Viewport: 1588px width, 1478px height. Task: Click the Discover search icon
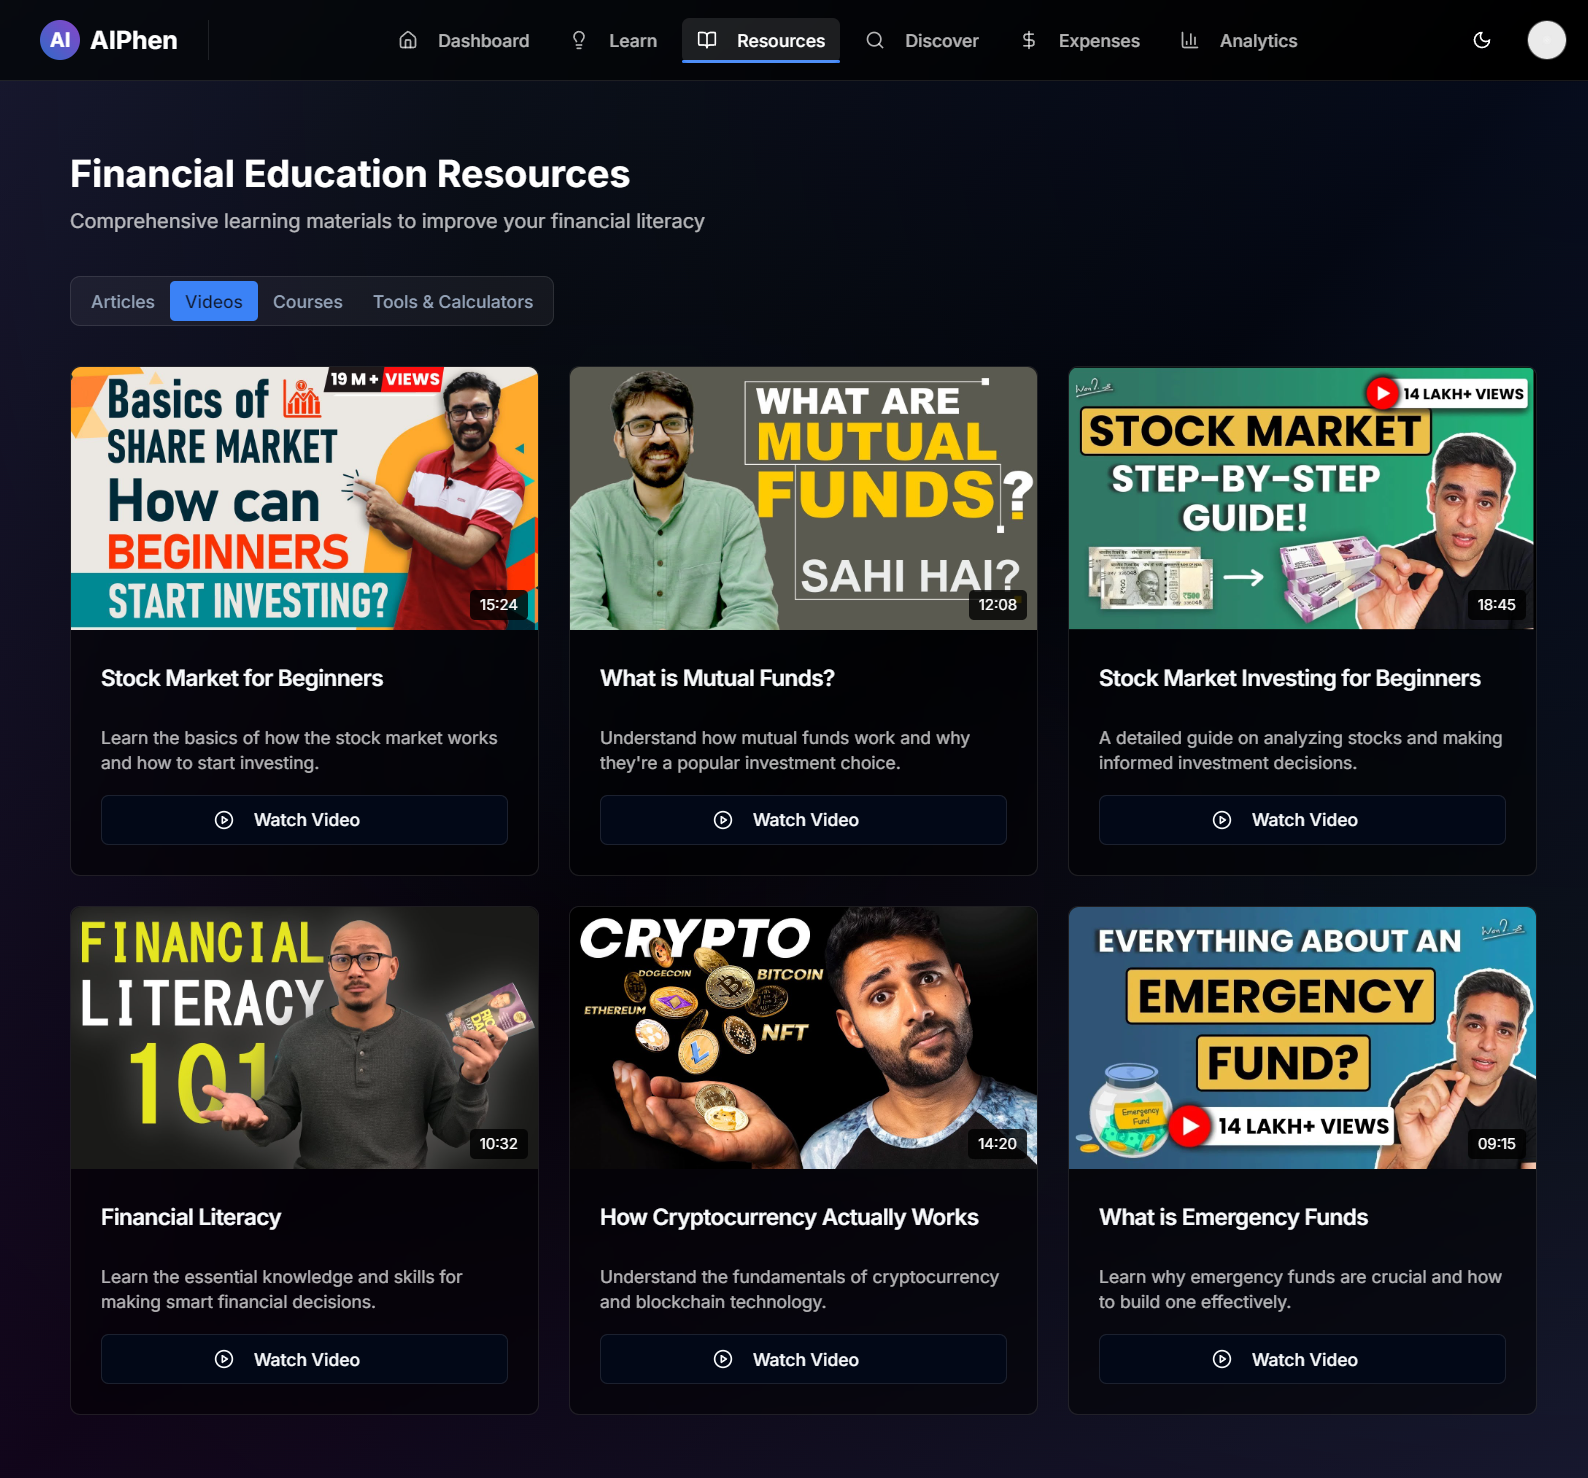click(x=875, y=40)
